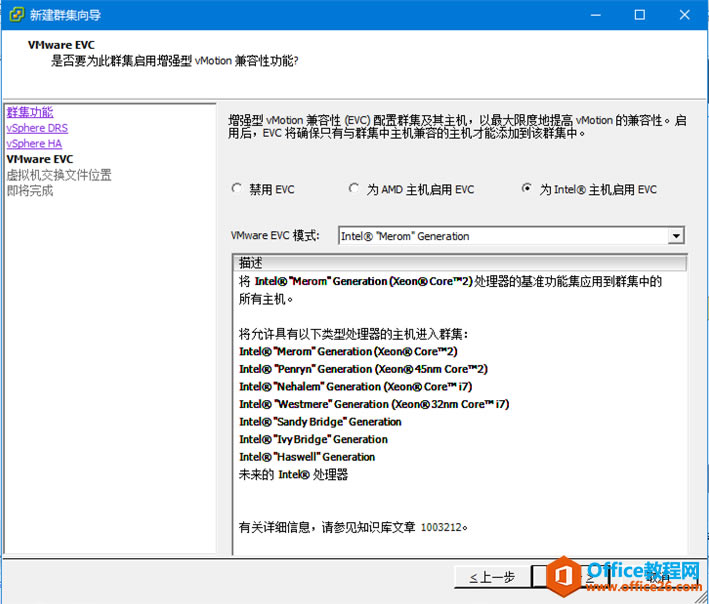The image size is (709, 604).
Task: Click 虚拟机交换文件位置 step in sidebar
Action: 59,175
